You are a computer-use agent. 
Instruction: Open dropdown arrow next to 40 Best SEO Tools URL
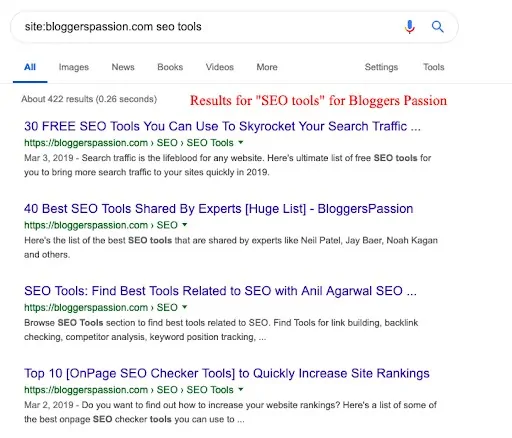(185, 225)
